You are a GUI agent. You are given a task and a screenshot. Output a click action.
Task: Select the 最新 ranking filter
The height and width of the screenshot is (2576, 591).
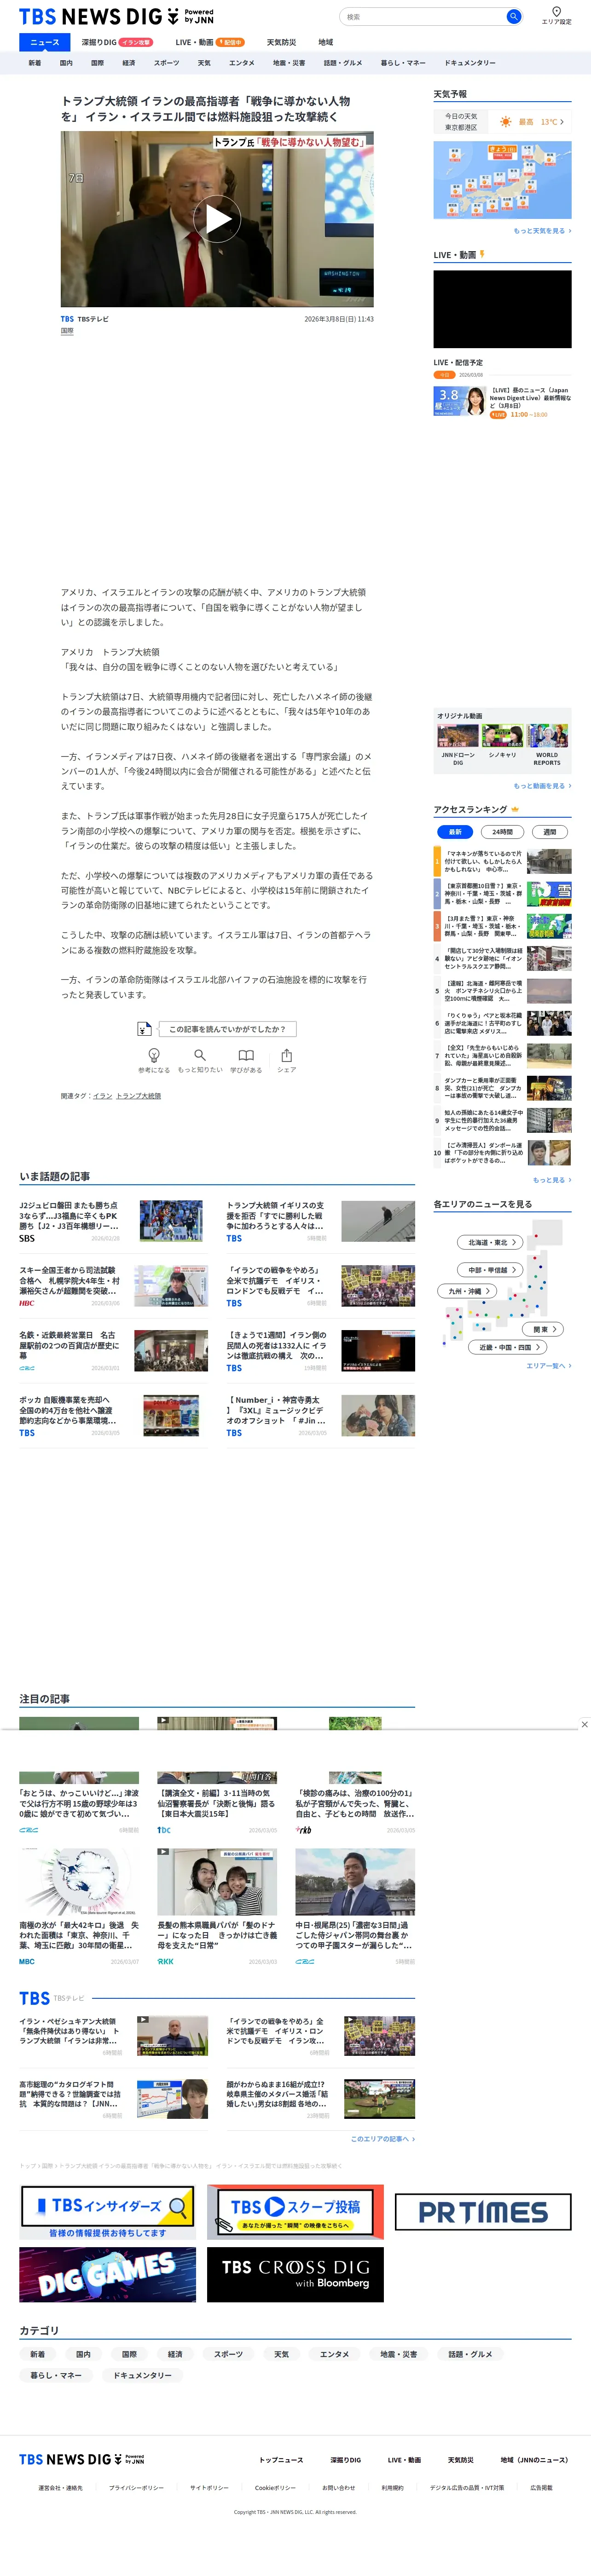click(455, 832)
